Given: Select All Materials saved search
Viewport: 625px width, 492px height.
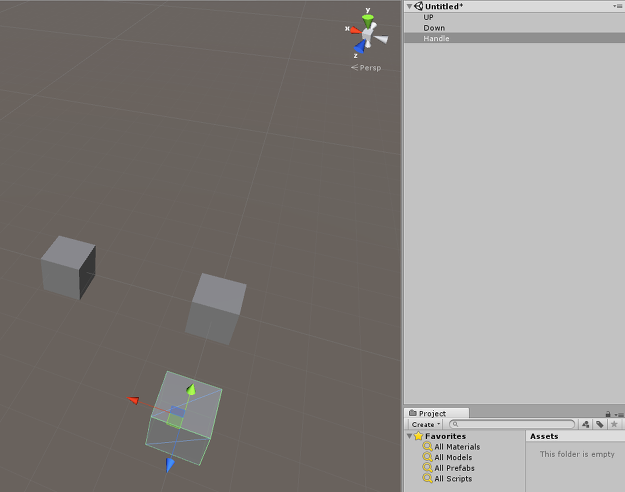Looking at the screenshot, I should pos(457,447).
